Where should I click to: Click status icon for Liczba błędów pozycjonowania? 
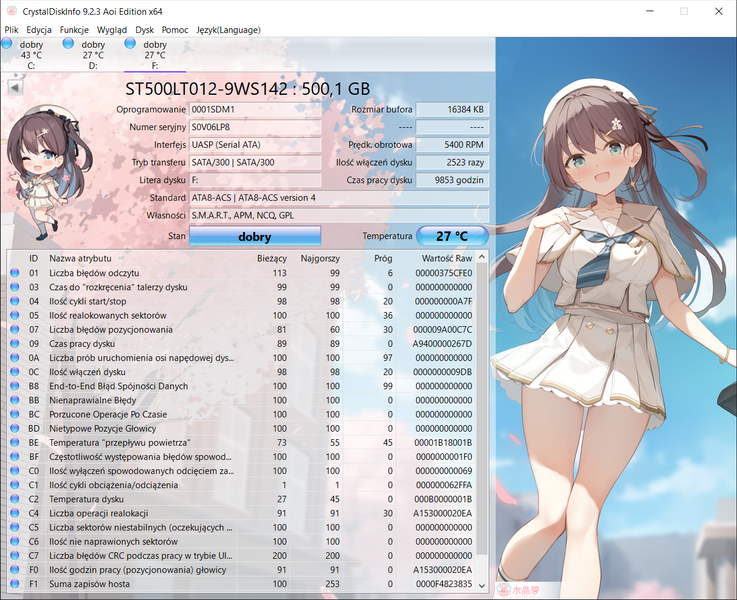coord(15,329)
